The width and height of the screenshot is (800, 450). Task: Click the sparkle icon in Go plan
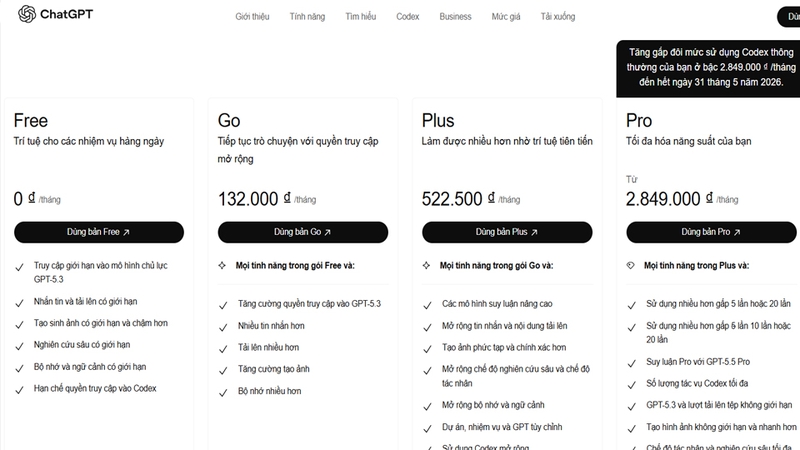click(222, 265)
